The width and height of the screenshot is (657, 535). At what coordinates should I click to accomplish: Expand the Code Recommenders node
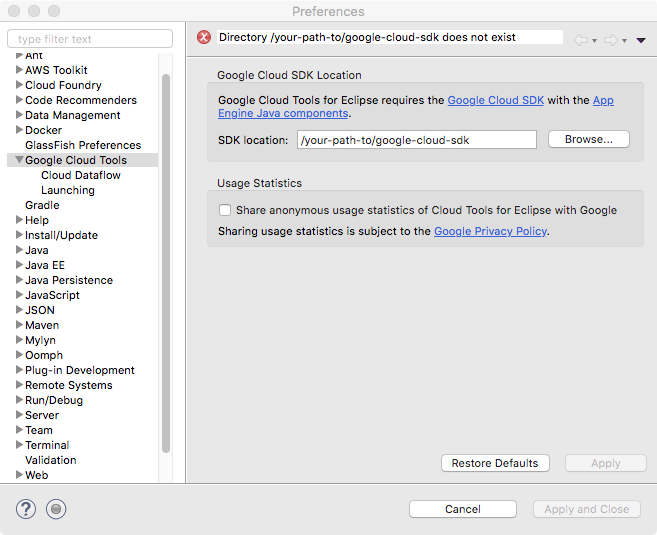click(x=19, y=100)
